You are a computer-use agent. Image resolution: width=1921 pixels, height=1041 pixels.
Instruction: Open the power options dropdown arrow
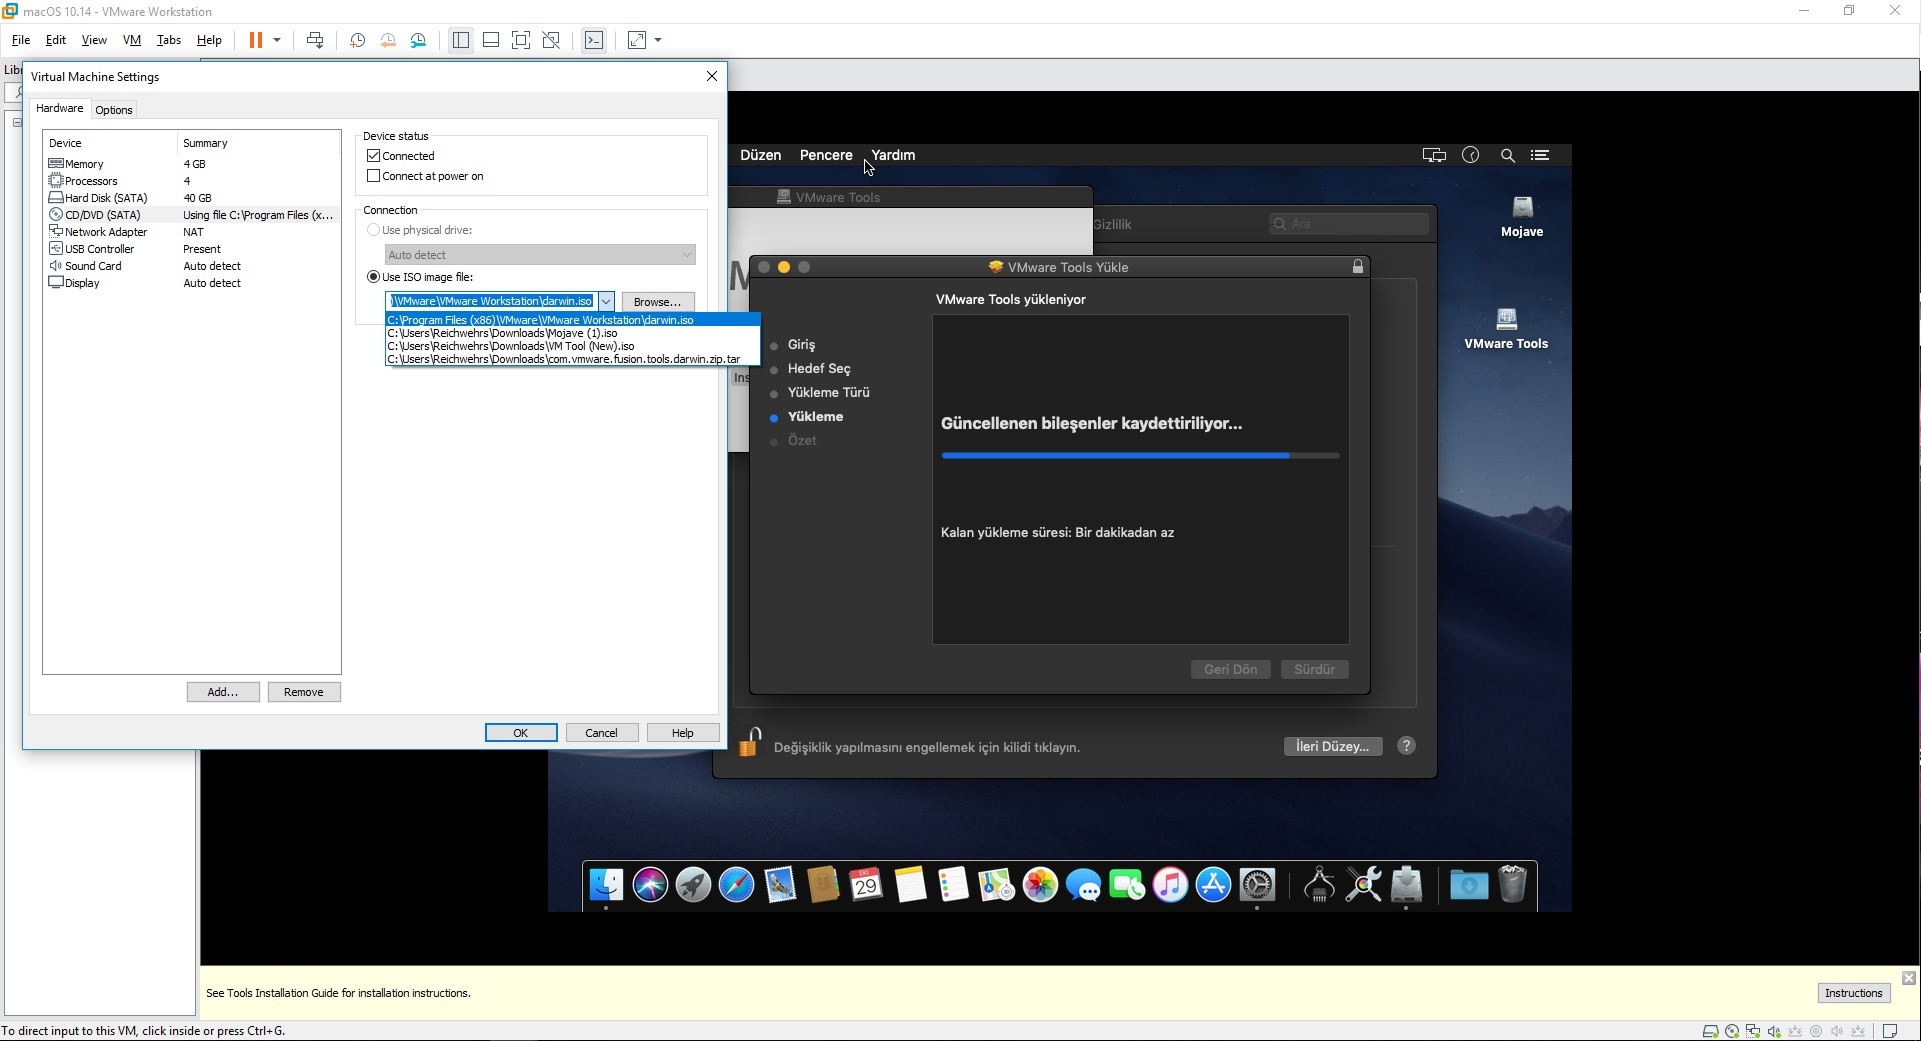tap(277, 40)
